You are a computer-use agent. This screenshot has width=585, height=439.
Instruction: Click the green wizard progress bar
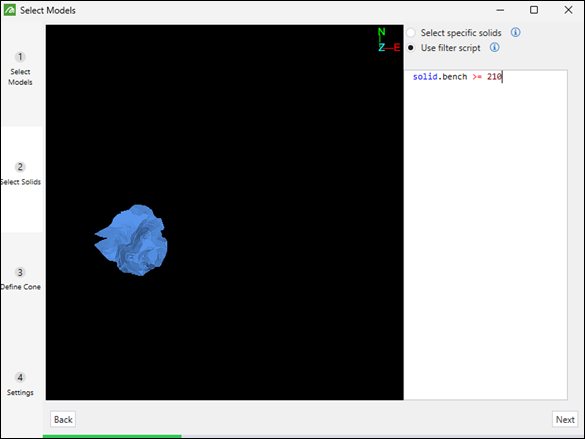point(112,436)
